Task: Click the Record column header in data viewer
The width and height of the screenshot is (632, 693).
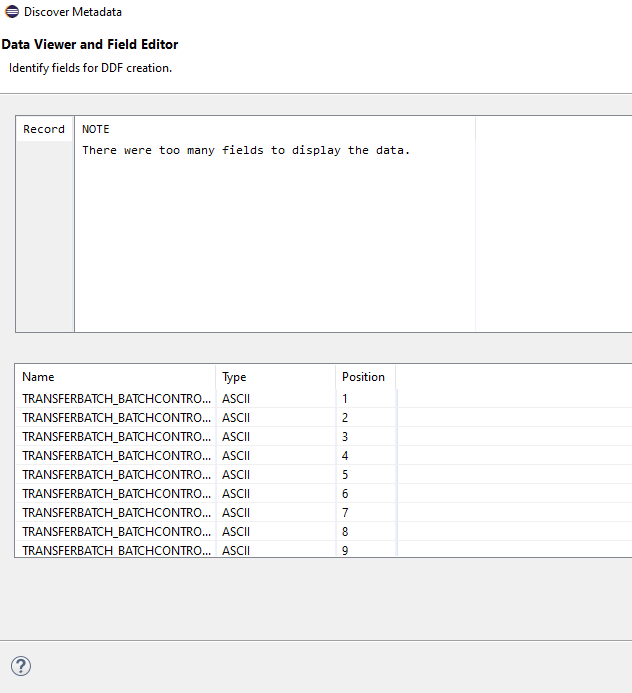Action: point(44,129)
